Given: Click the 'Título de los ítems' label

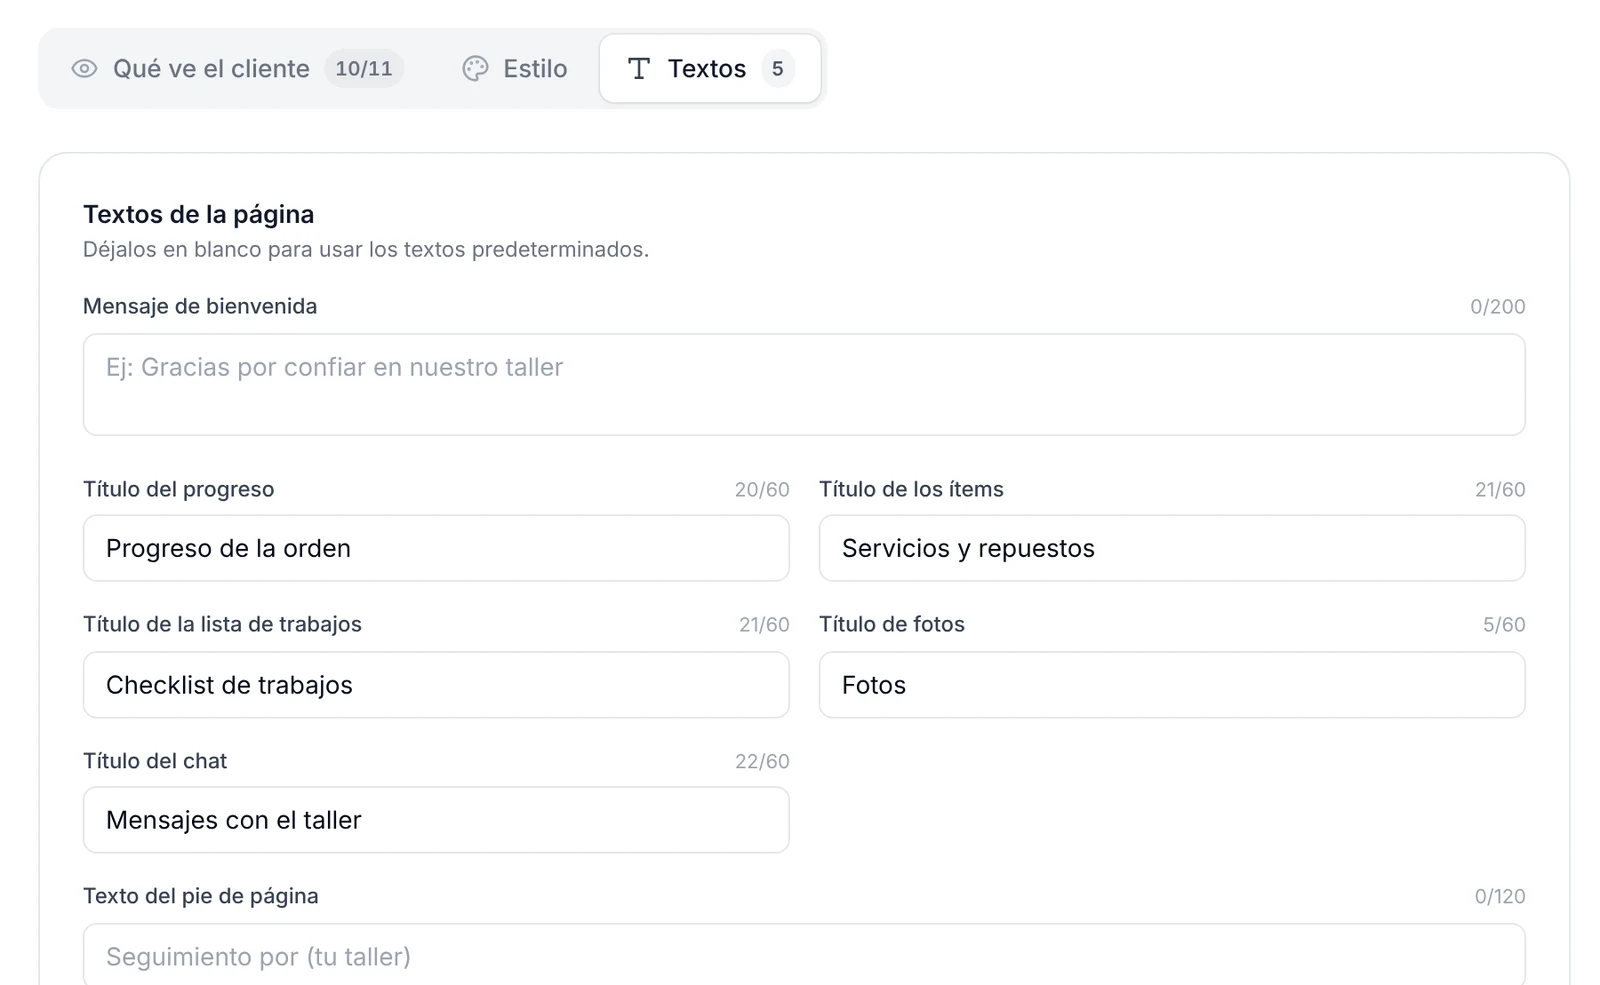Looking at the screenshot, I should [x=911, y=489].
